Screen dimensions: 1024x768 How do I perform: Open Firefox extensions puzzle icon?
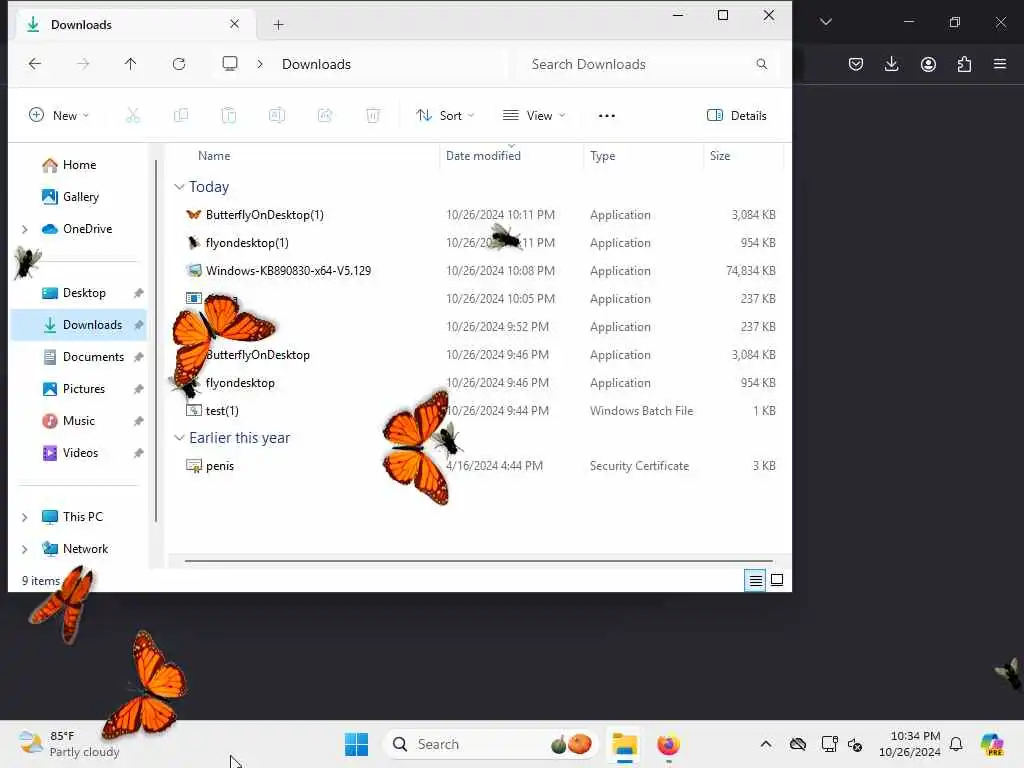point(964,64)
